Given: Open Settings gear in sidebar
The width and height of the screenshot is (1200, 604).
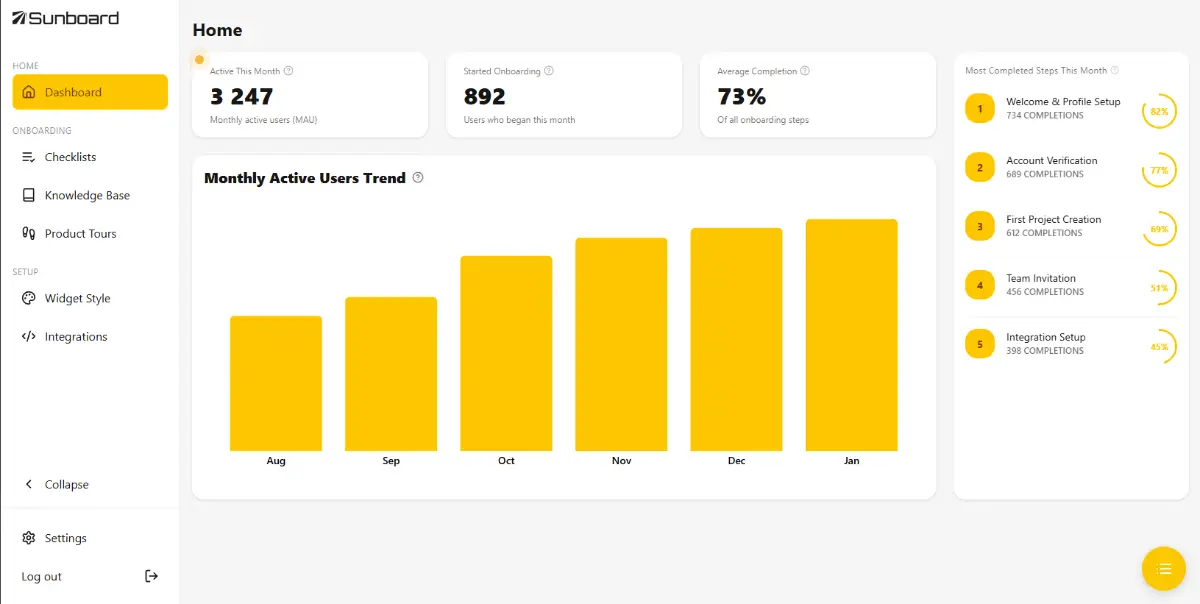Looking at the screenshot, I should click(x=28, y=538).
